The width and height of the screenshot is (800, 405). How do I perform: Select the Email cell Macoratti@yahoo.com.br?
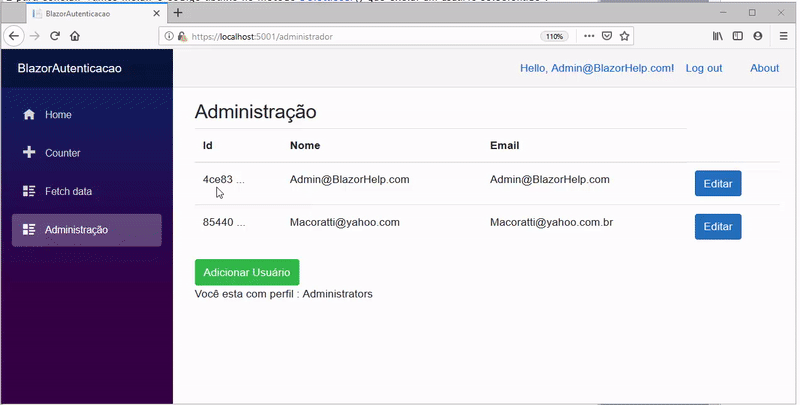pyautogui.click(x=552, y=222)
